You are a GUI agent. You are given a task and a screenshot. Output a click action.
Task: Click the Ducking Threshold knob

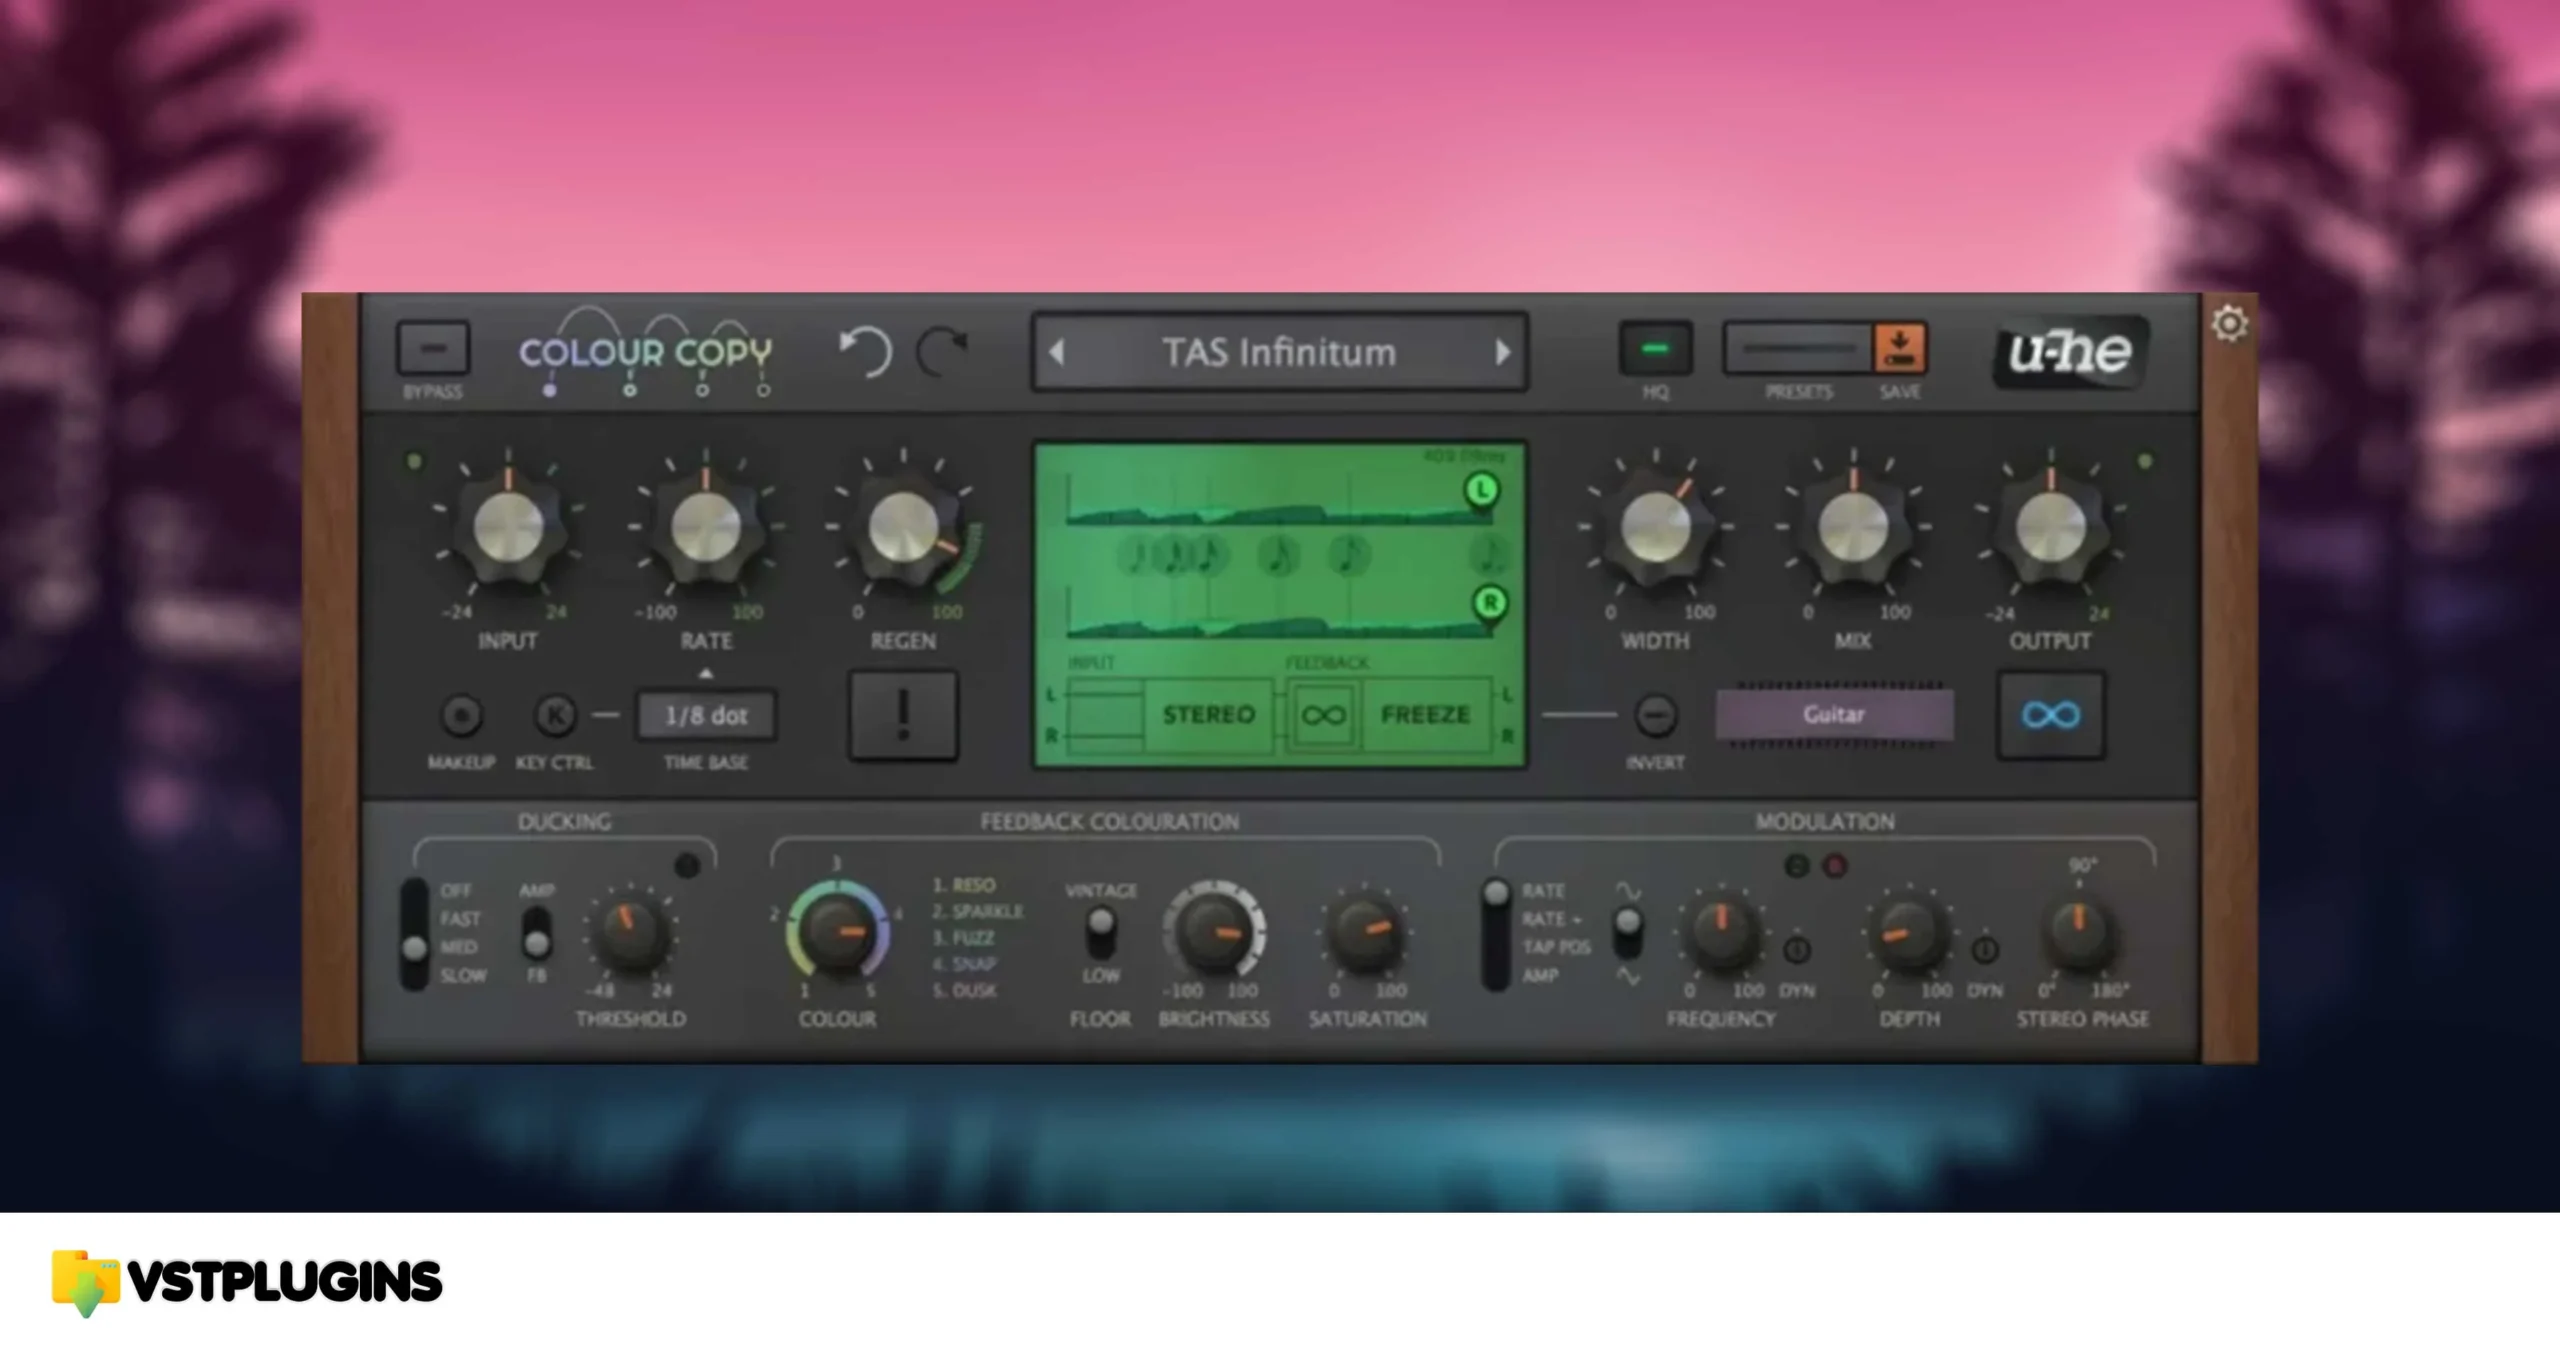tap(631, 932)
